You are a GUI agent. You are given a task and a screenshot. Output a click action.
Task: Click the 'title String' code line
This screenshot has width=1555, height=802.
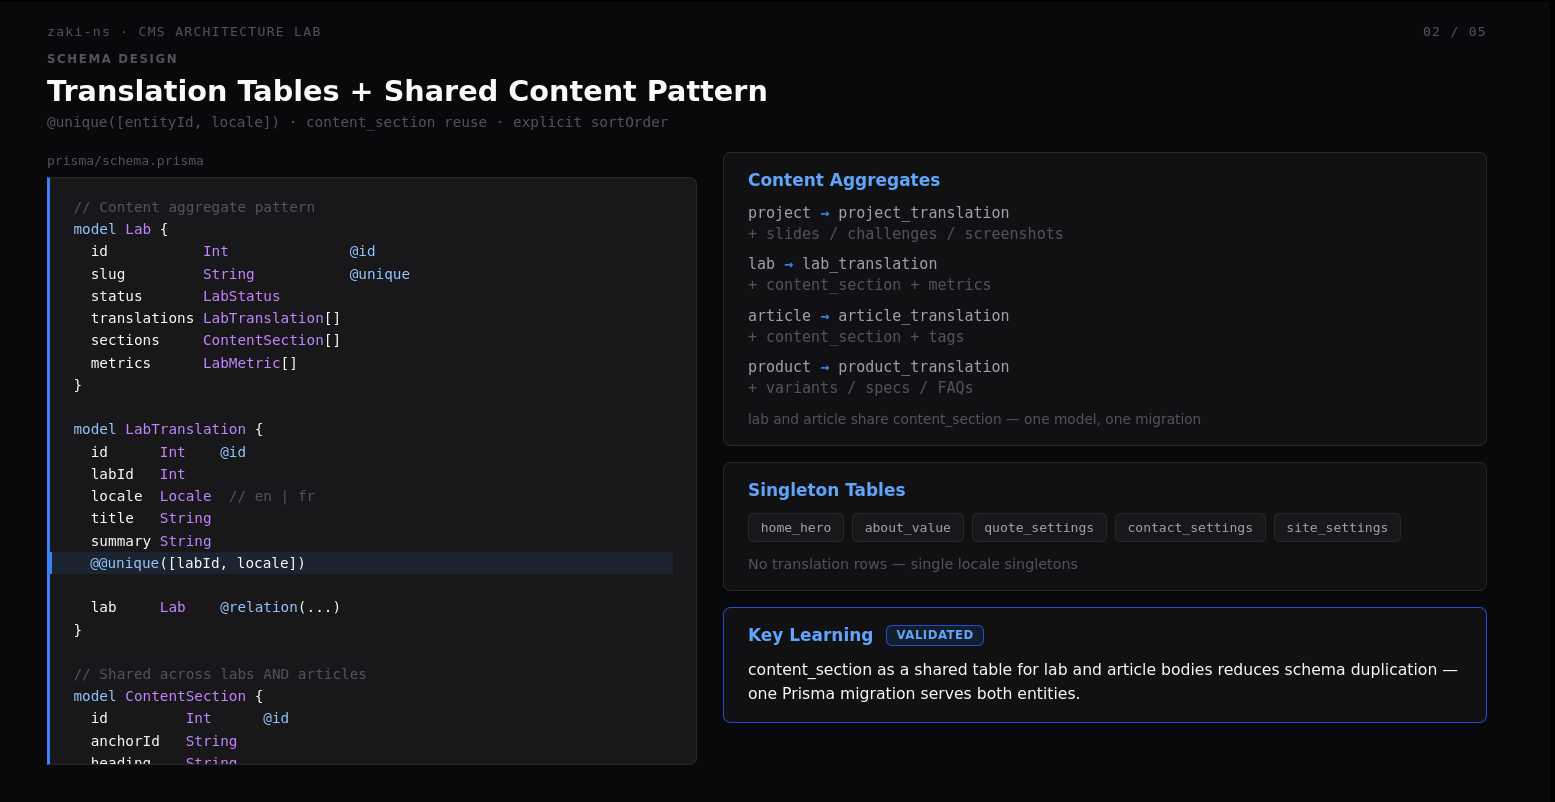click(151, 518)
